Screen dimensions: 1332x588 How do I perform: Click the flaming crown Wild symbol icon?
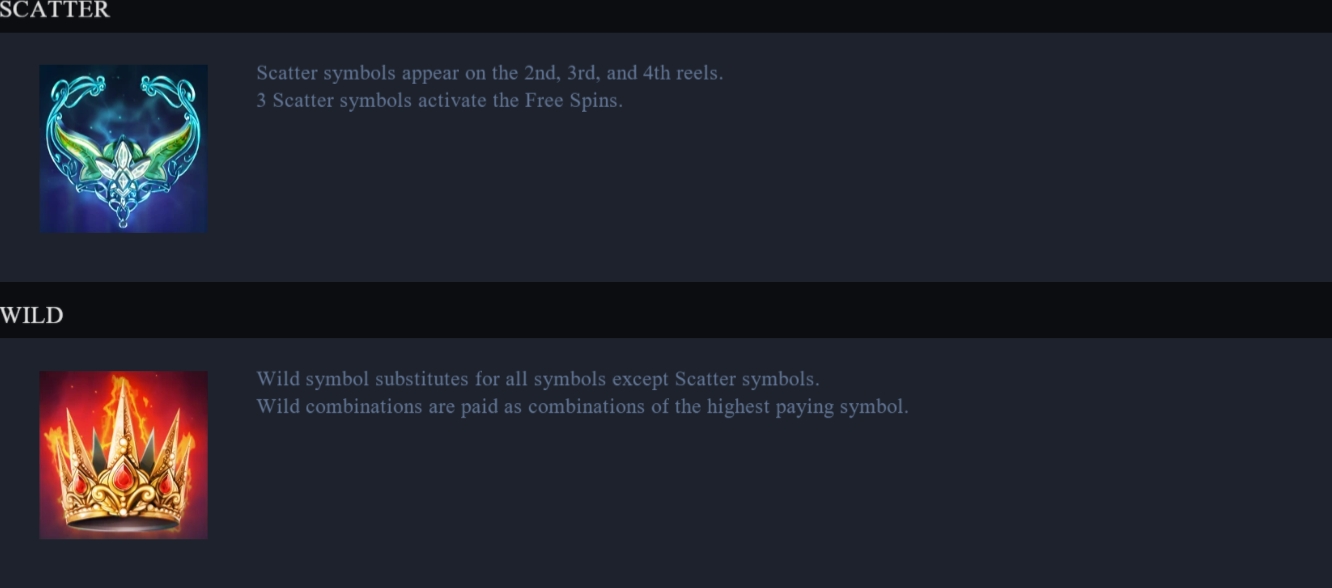pos(123,455)
